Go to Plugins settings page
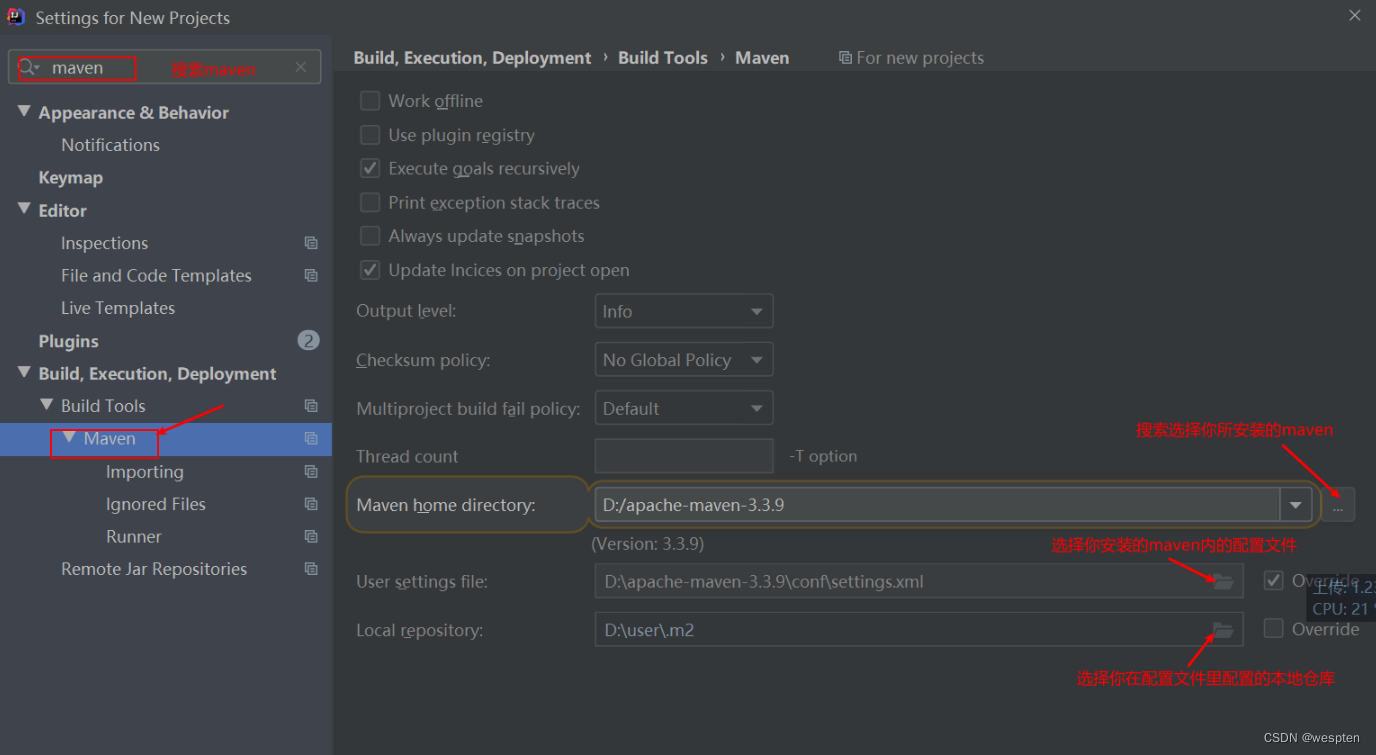Image resolution: width=1376 pixels, height=755 pixels. point(68,341)
